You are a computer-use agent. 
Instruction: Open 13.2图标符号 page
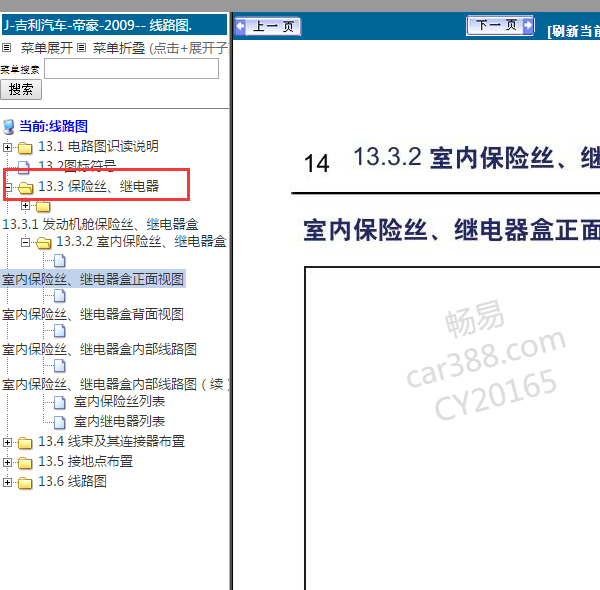tap(77, 165)
